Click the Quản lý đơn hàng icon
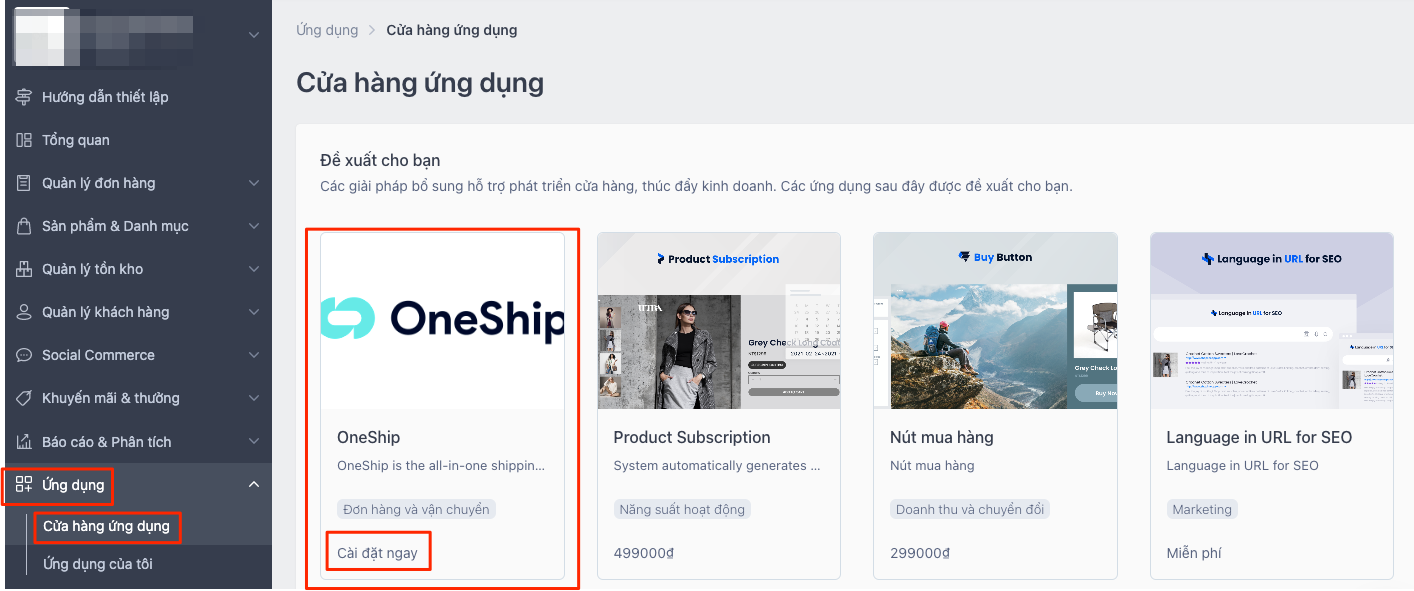This screenshot has height=591, width=1414. coord(24,183)
